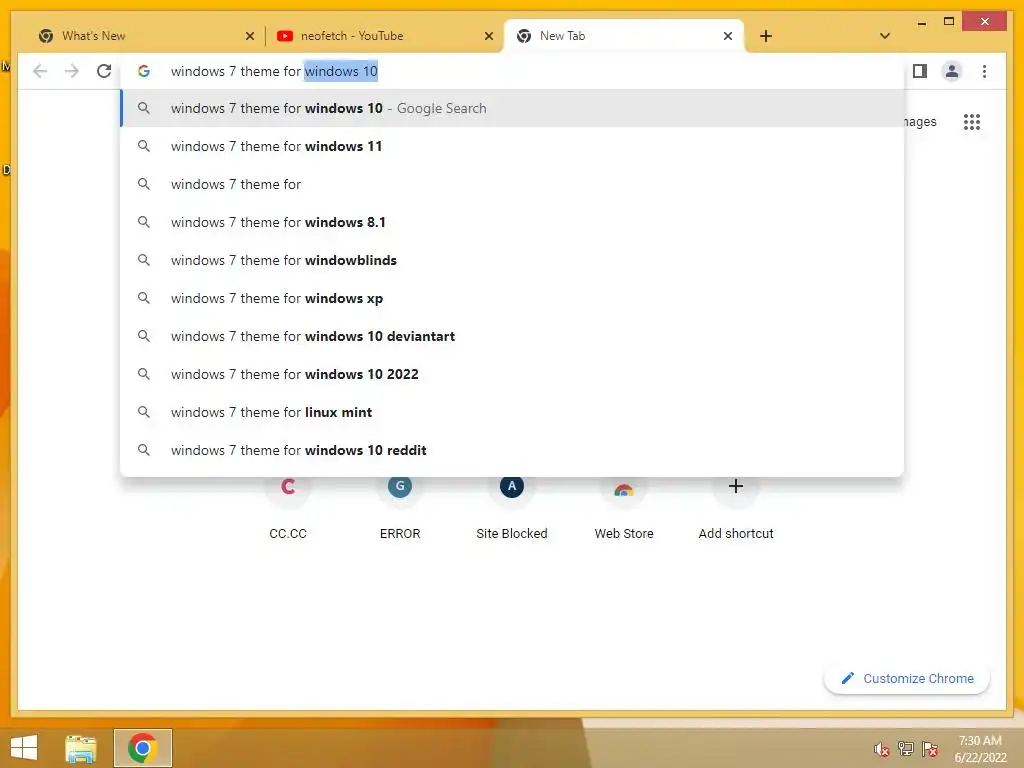This screenshot has height=768, width=1024.
Task: Click the magnifier icon beside the windows 10 reddit suggestion
Action: 144,450
